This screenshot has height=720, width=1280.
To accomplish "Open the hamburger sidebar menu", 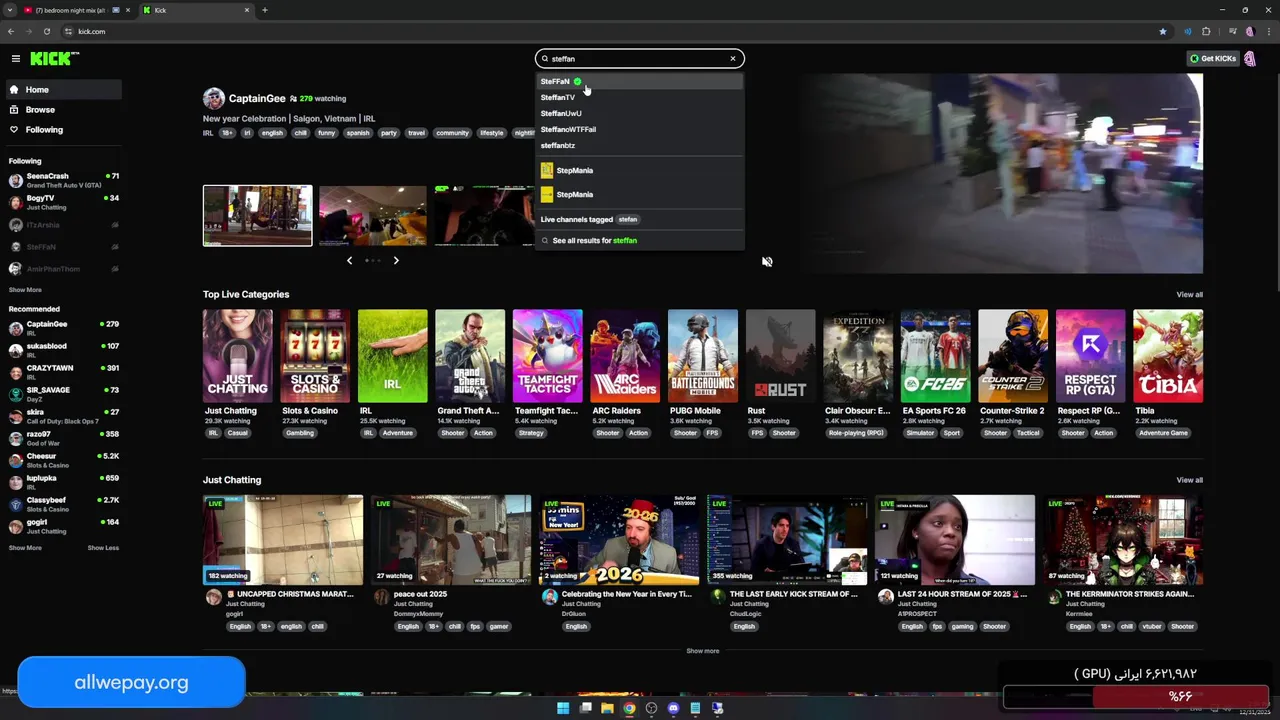I will [16, 59].
